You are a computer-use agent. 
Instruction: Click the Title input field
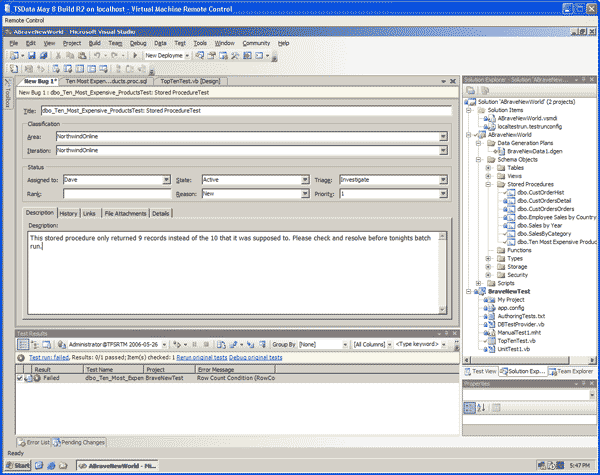[246, 111]
